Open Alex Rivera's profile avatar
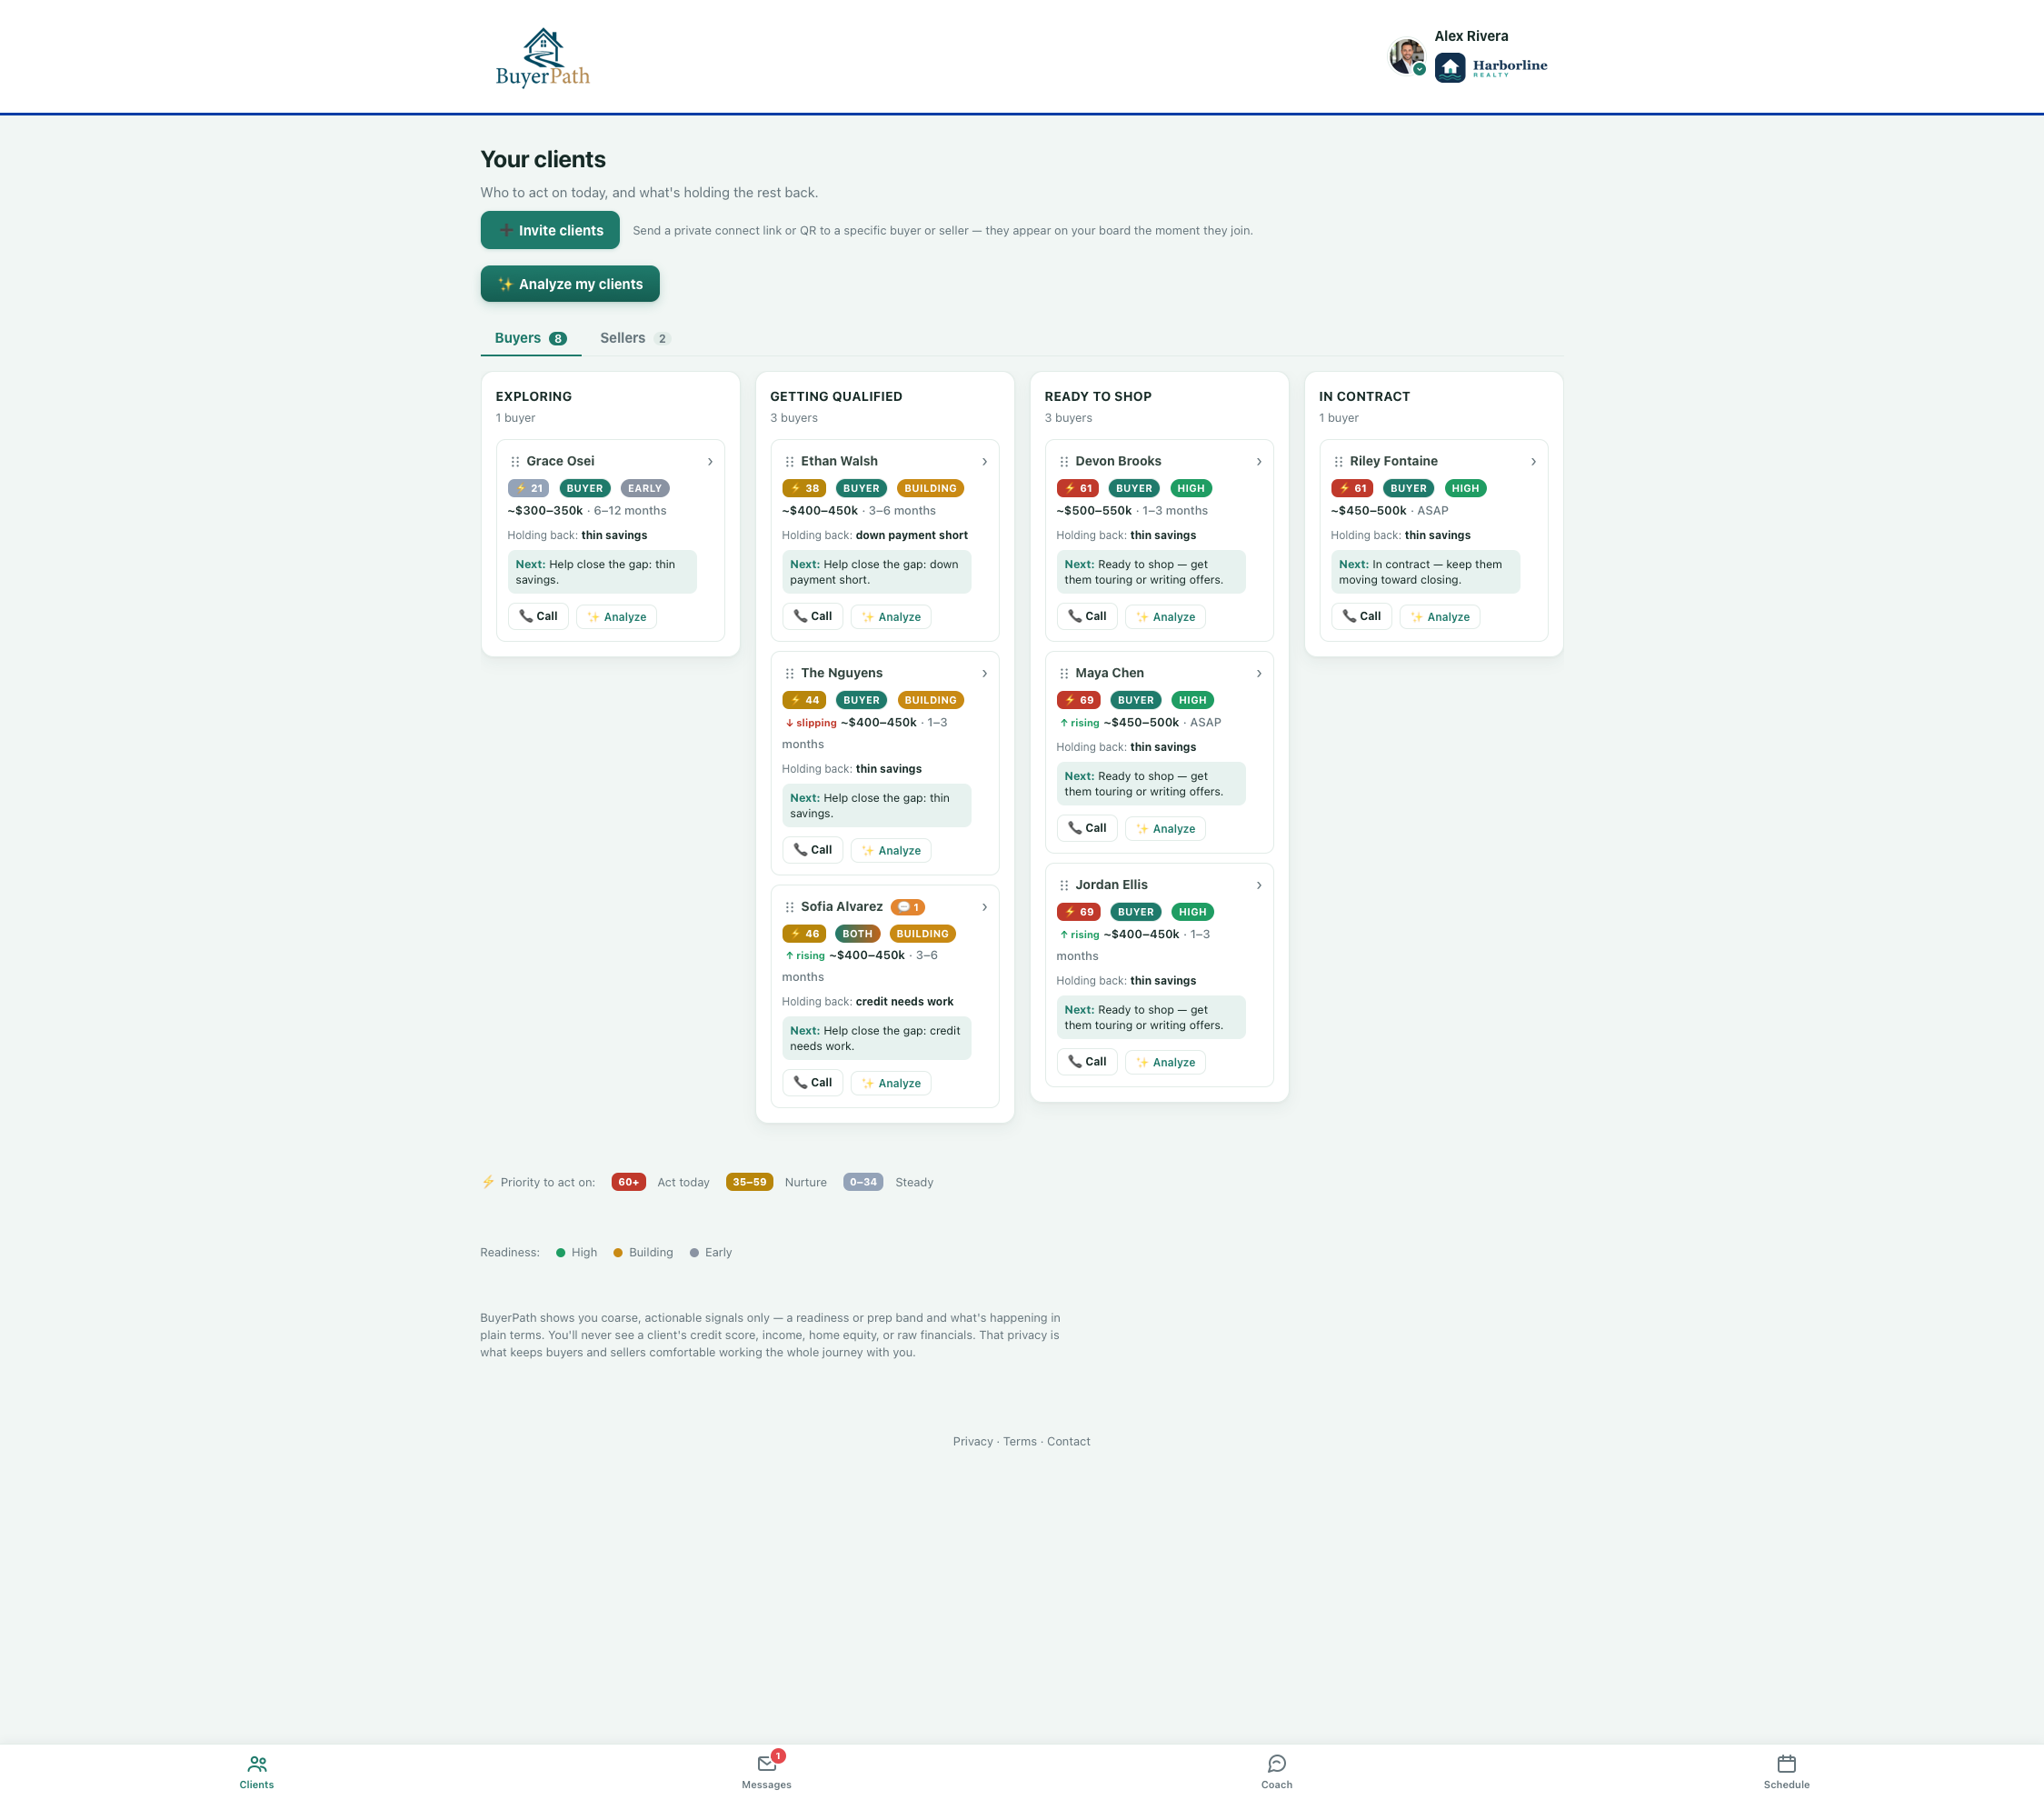This screenshot has width=2044, height=1800. click(x=1407, y=56)
